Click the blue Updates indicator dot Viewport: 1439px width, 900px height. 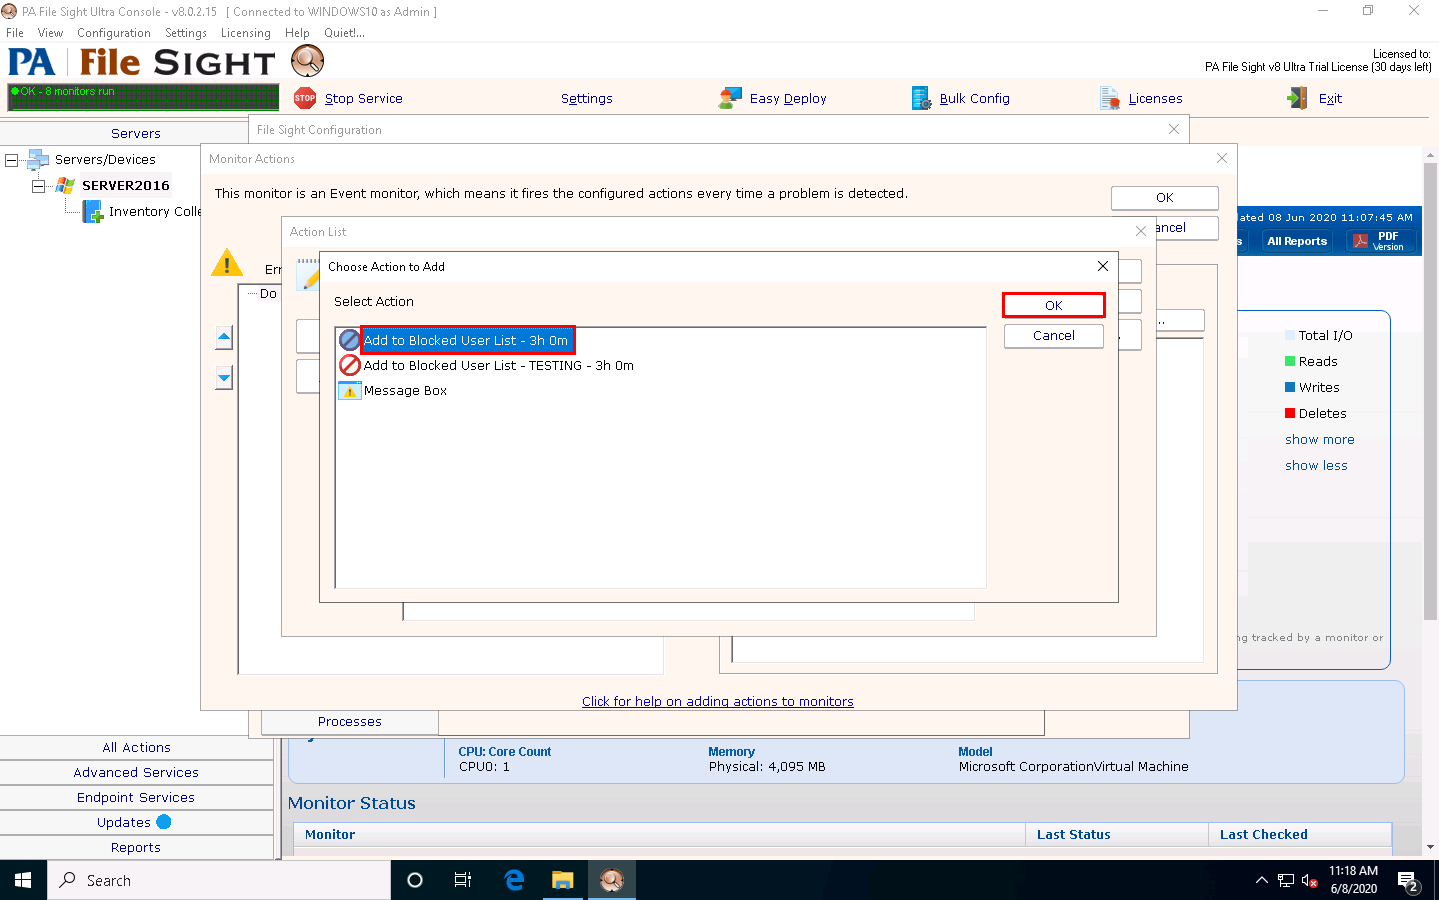(x=164, y=822)
